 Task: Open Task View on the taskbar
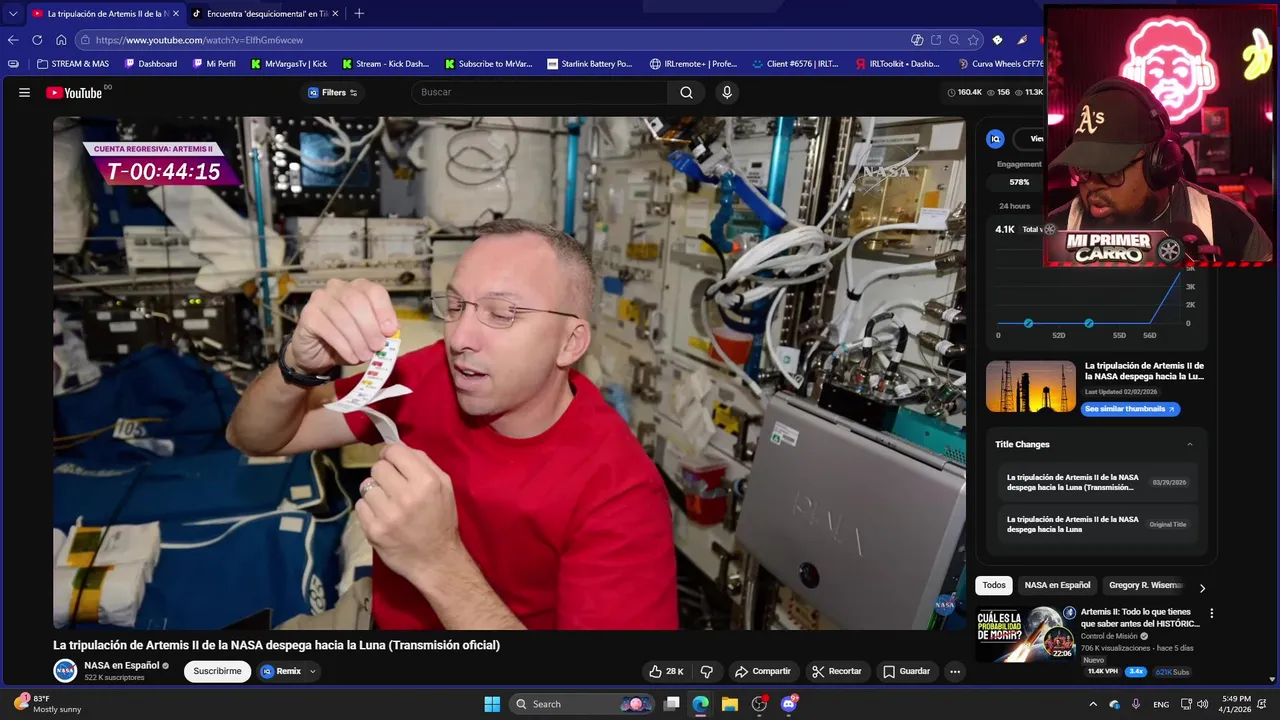[672, 704]
